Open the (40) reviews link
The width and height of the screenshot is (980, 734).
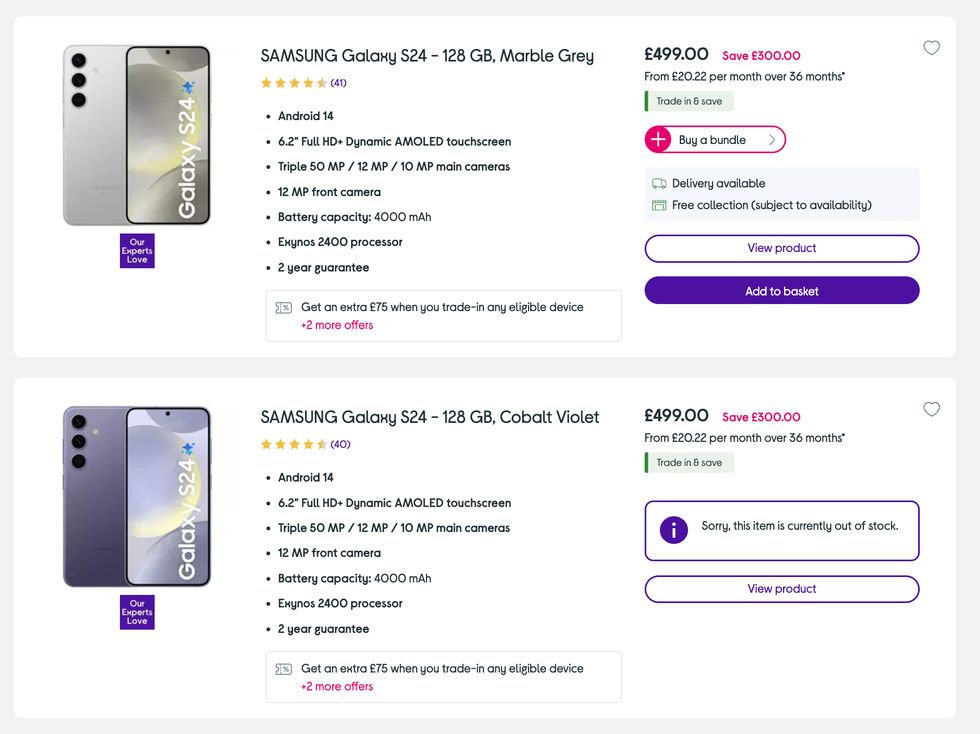click(338, 443)
